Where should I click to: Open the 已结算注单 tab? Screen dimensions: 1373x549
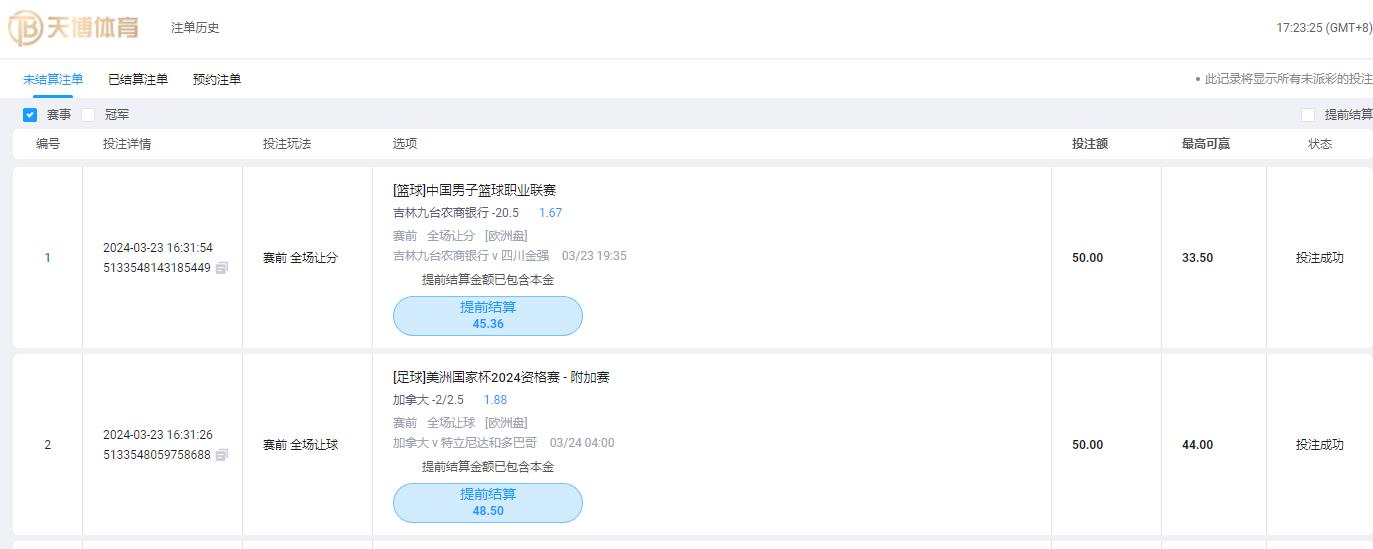pyautogui.click(x=138, y=79)
